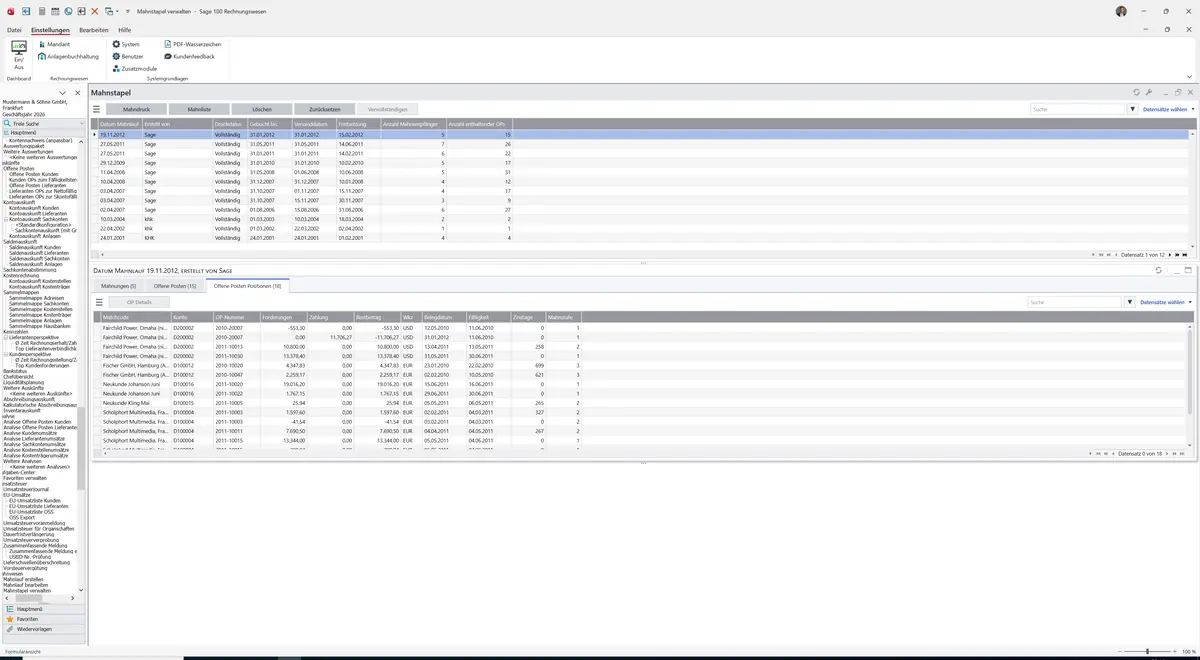The width and height of the screenshot is (1200, 660).
Task: Open Sammelmappe Hausbanken in tree
Action: click(x=41, y=326)
